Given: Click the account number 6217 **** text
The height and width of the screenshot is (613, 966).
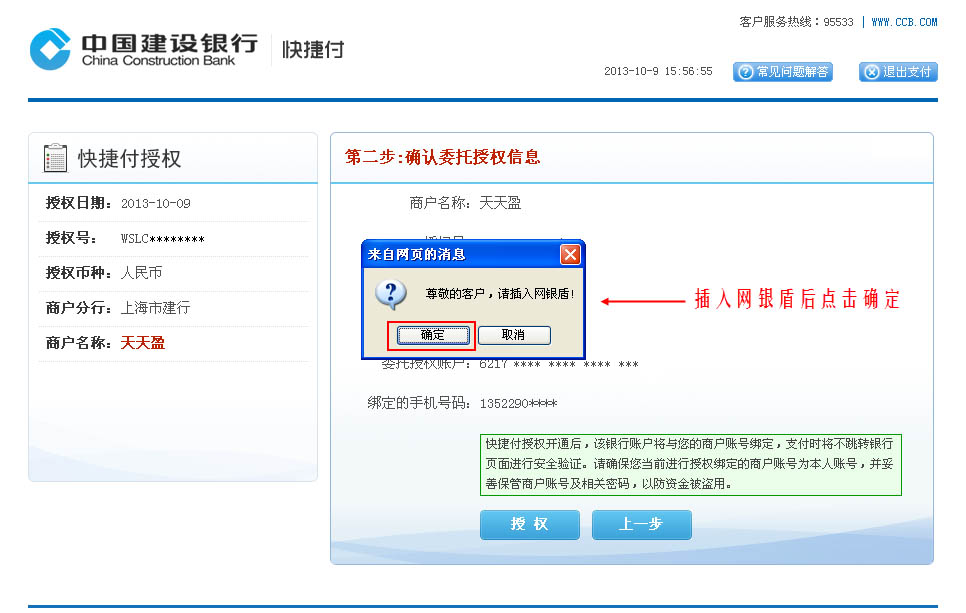Looking at the screenshot, I should point(559,364).
